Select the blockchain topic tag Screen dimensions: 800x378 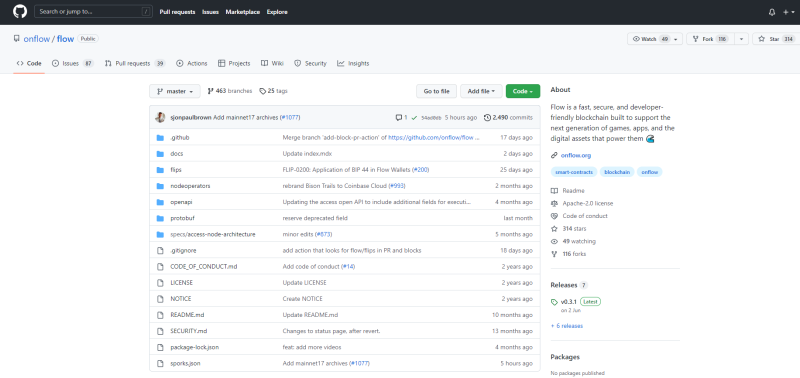point(617,172)
